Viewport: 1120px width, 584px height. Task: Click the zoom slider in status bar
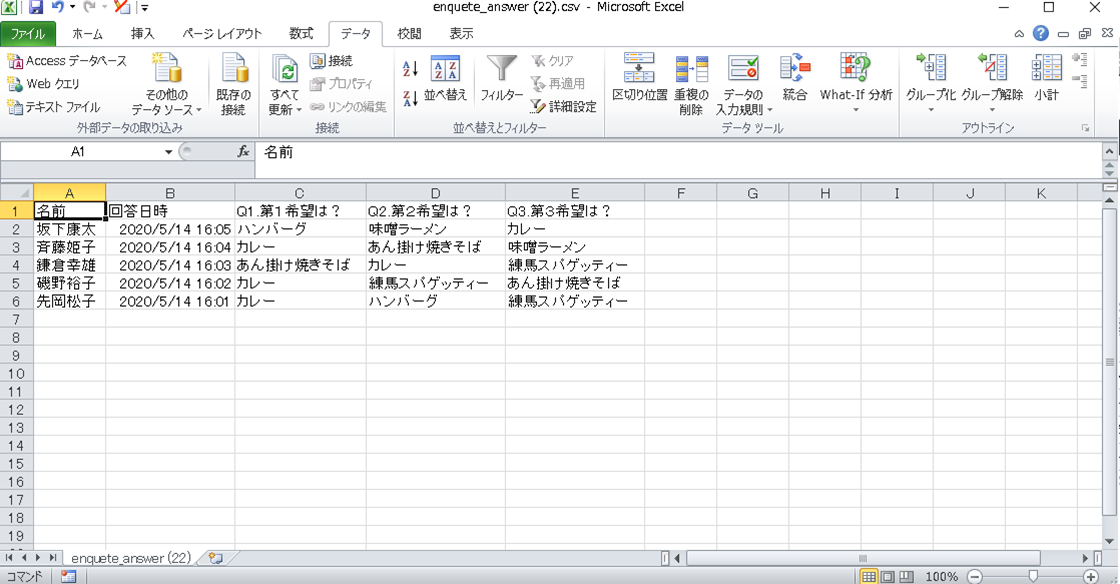click(x=1032, y=577)
